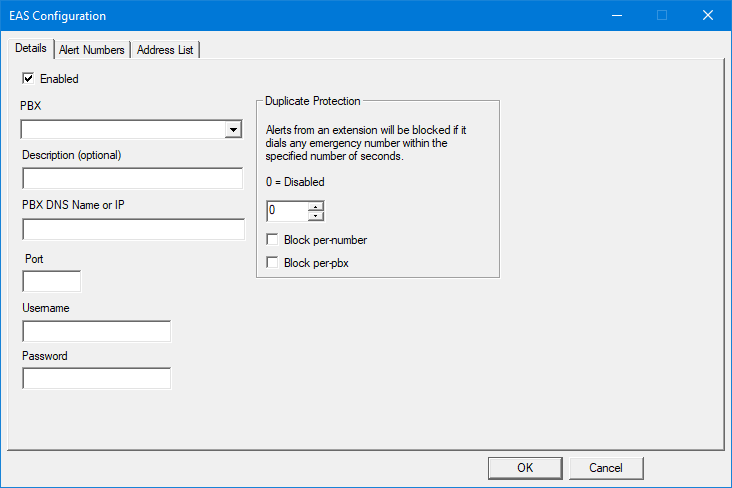Screen dimensions: 732x488
Task: Uncheck the Enabled checkbox
Action: [x=29, y=78]
